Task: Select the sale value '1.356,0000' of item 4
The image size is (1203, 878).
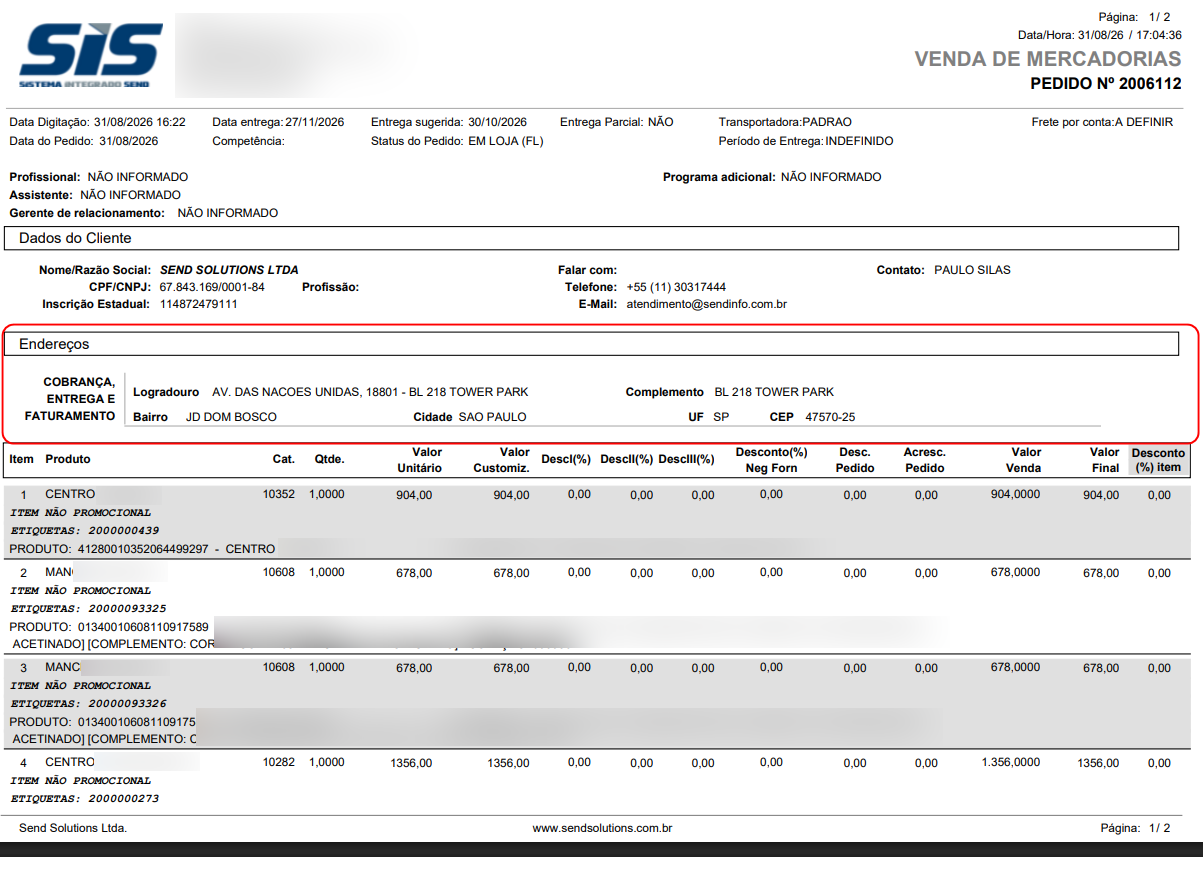Action: coord(1011,762)
